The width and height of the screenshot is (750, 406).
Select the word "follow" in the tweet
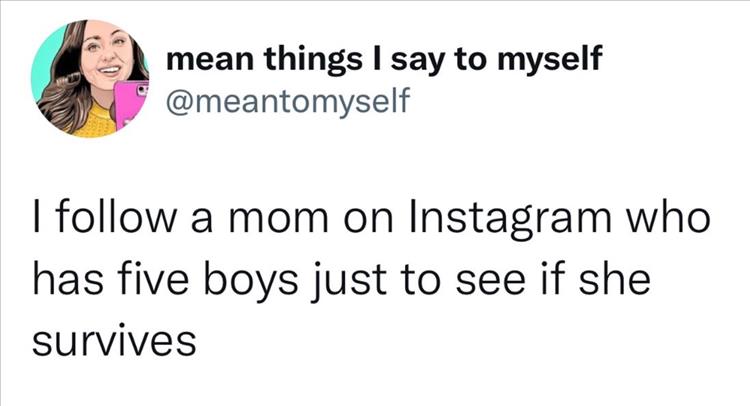[x=105, y=218]
